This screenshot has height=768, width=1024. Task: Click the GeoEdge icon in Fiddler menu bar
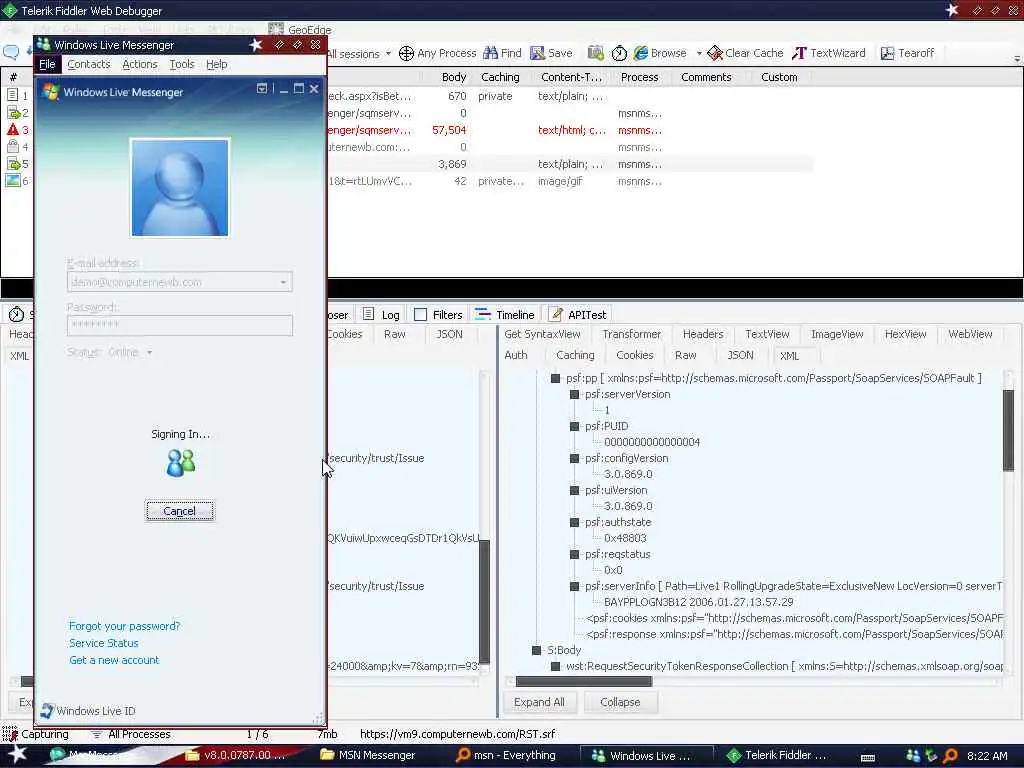(x=276, y=29)
